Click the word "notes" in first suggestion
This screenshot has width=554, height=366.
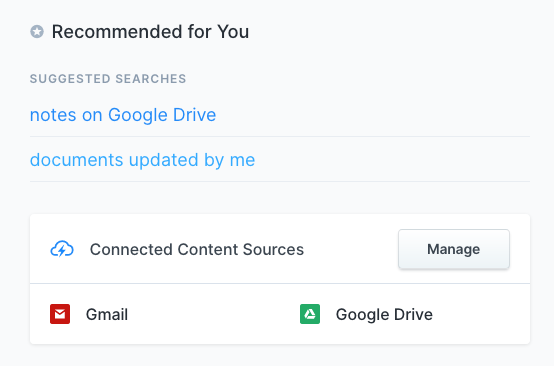pos(53,116)
